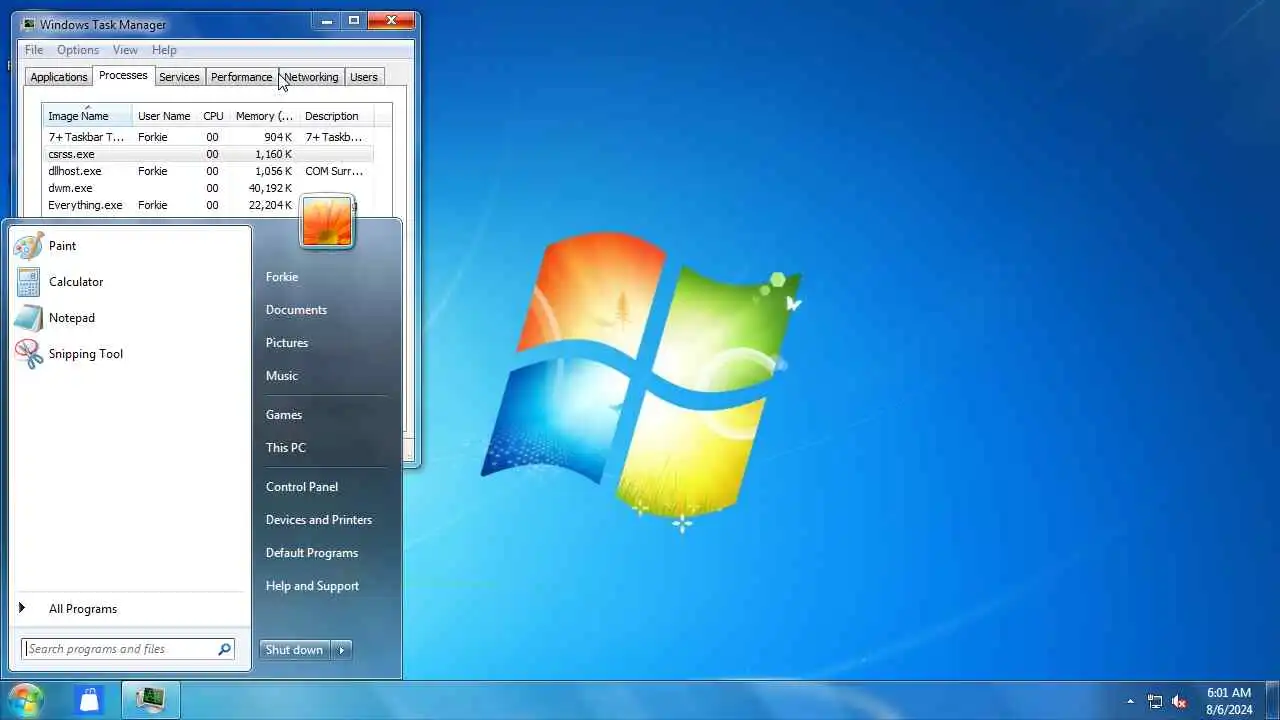Open Notepad from the Start menu
1280x720 pixels.
coord(130,318)
